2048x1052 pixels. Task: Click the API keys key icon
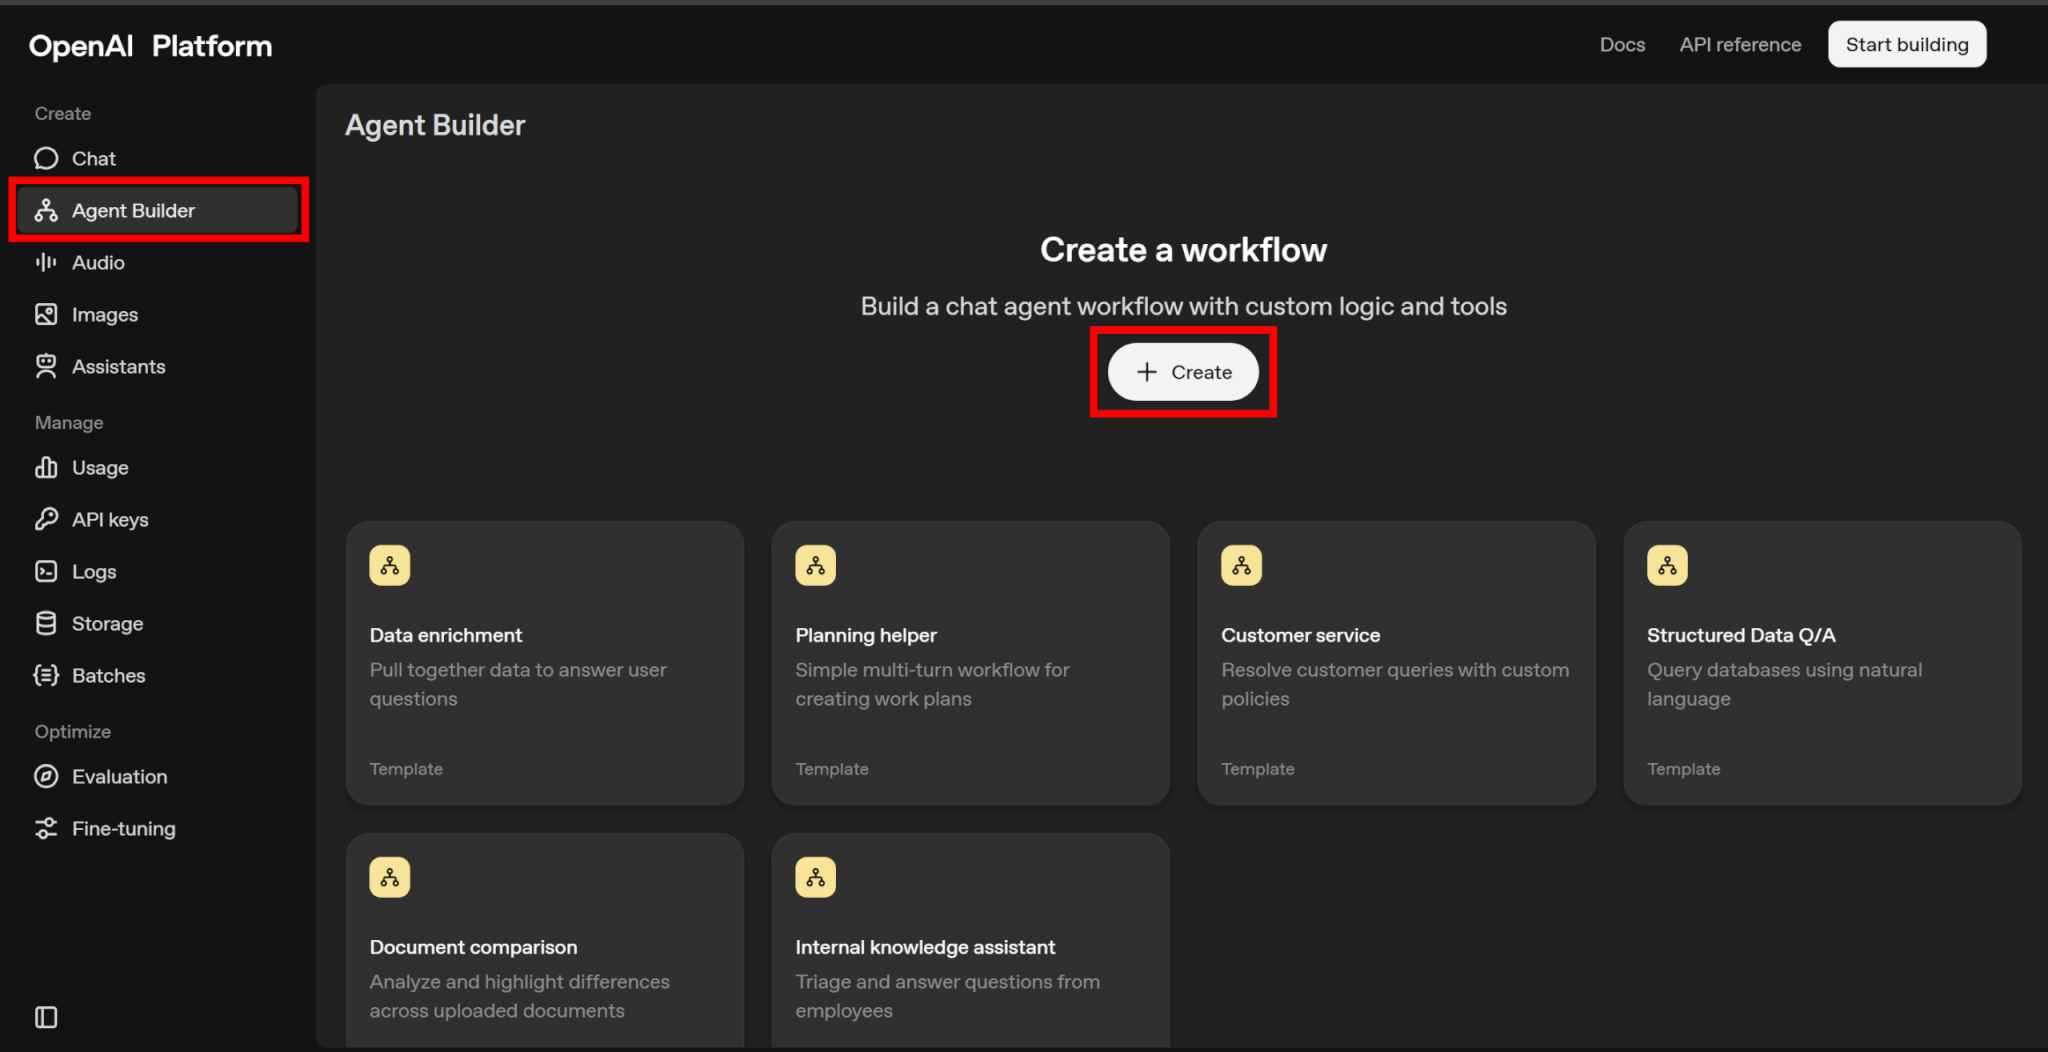[46, 519]
